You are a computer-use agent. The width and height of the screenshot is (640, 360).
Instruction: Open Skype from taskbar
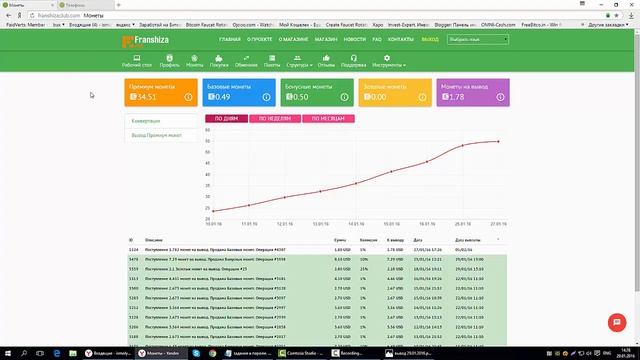tap(196, 353)
